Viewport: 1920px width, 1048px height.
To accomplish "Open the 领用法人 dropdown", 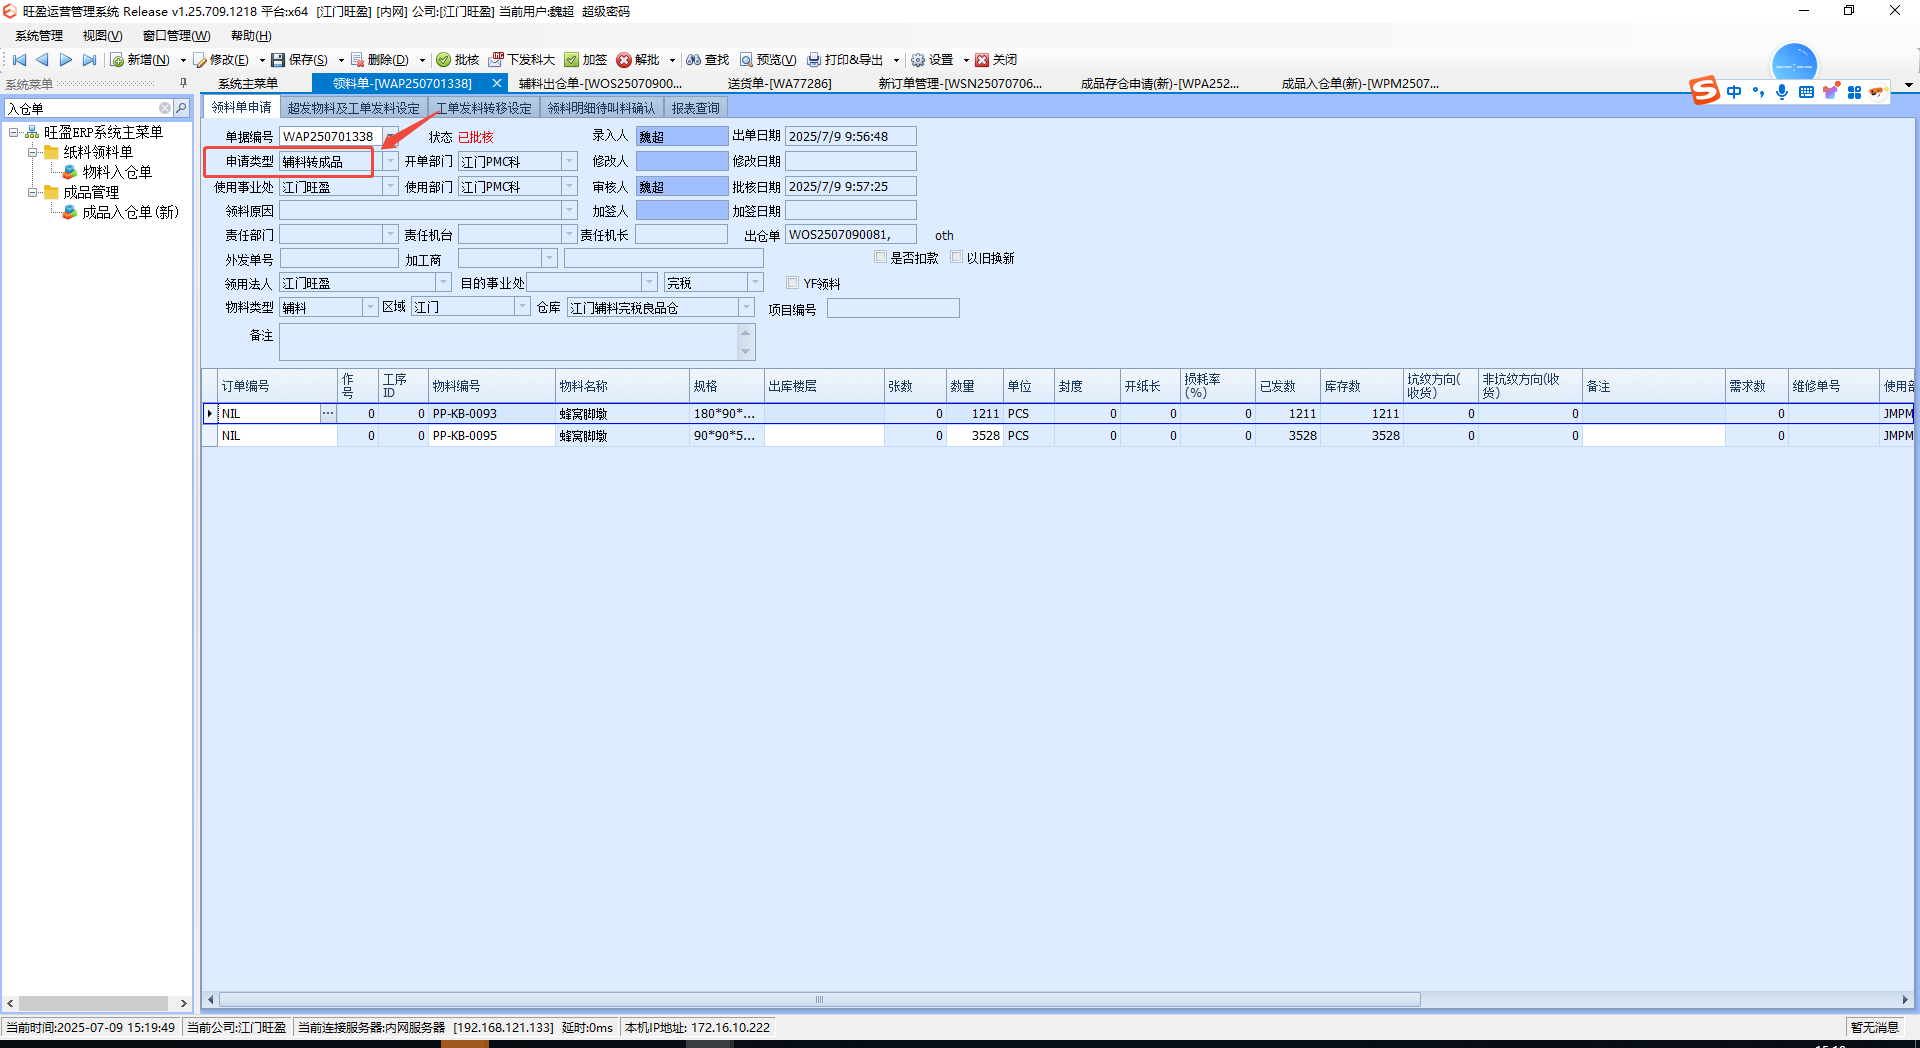I will pos(443,283).
